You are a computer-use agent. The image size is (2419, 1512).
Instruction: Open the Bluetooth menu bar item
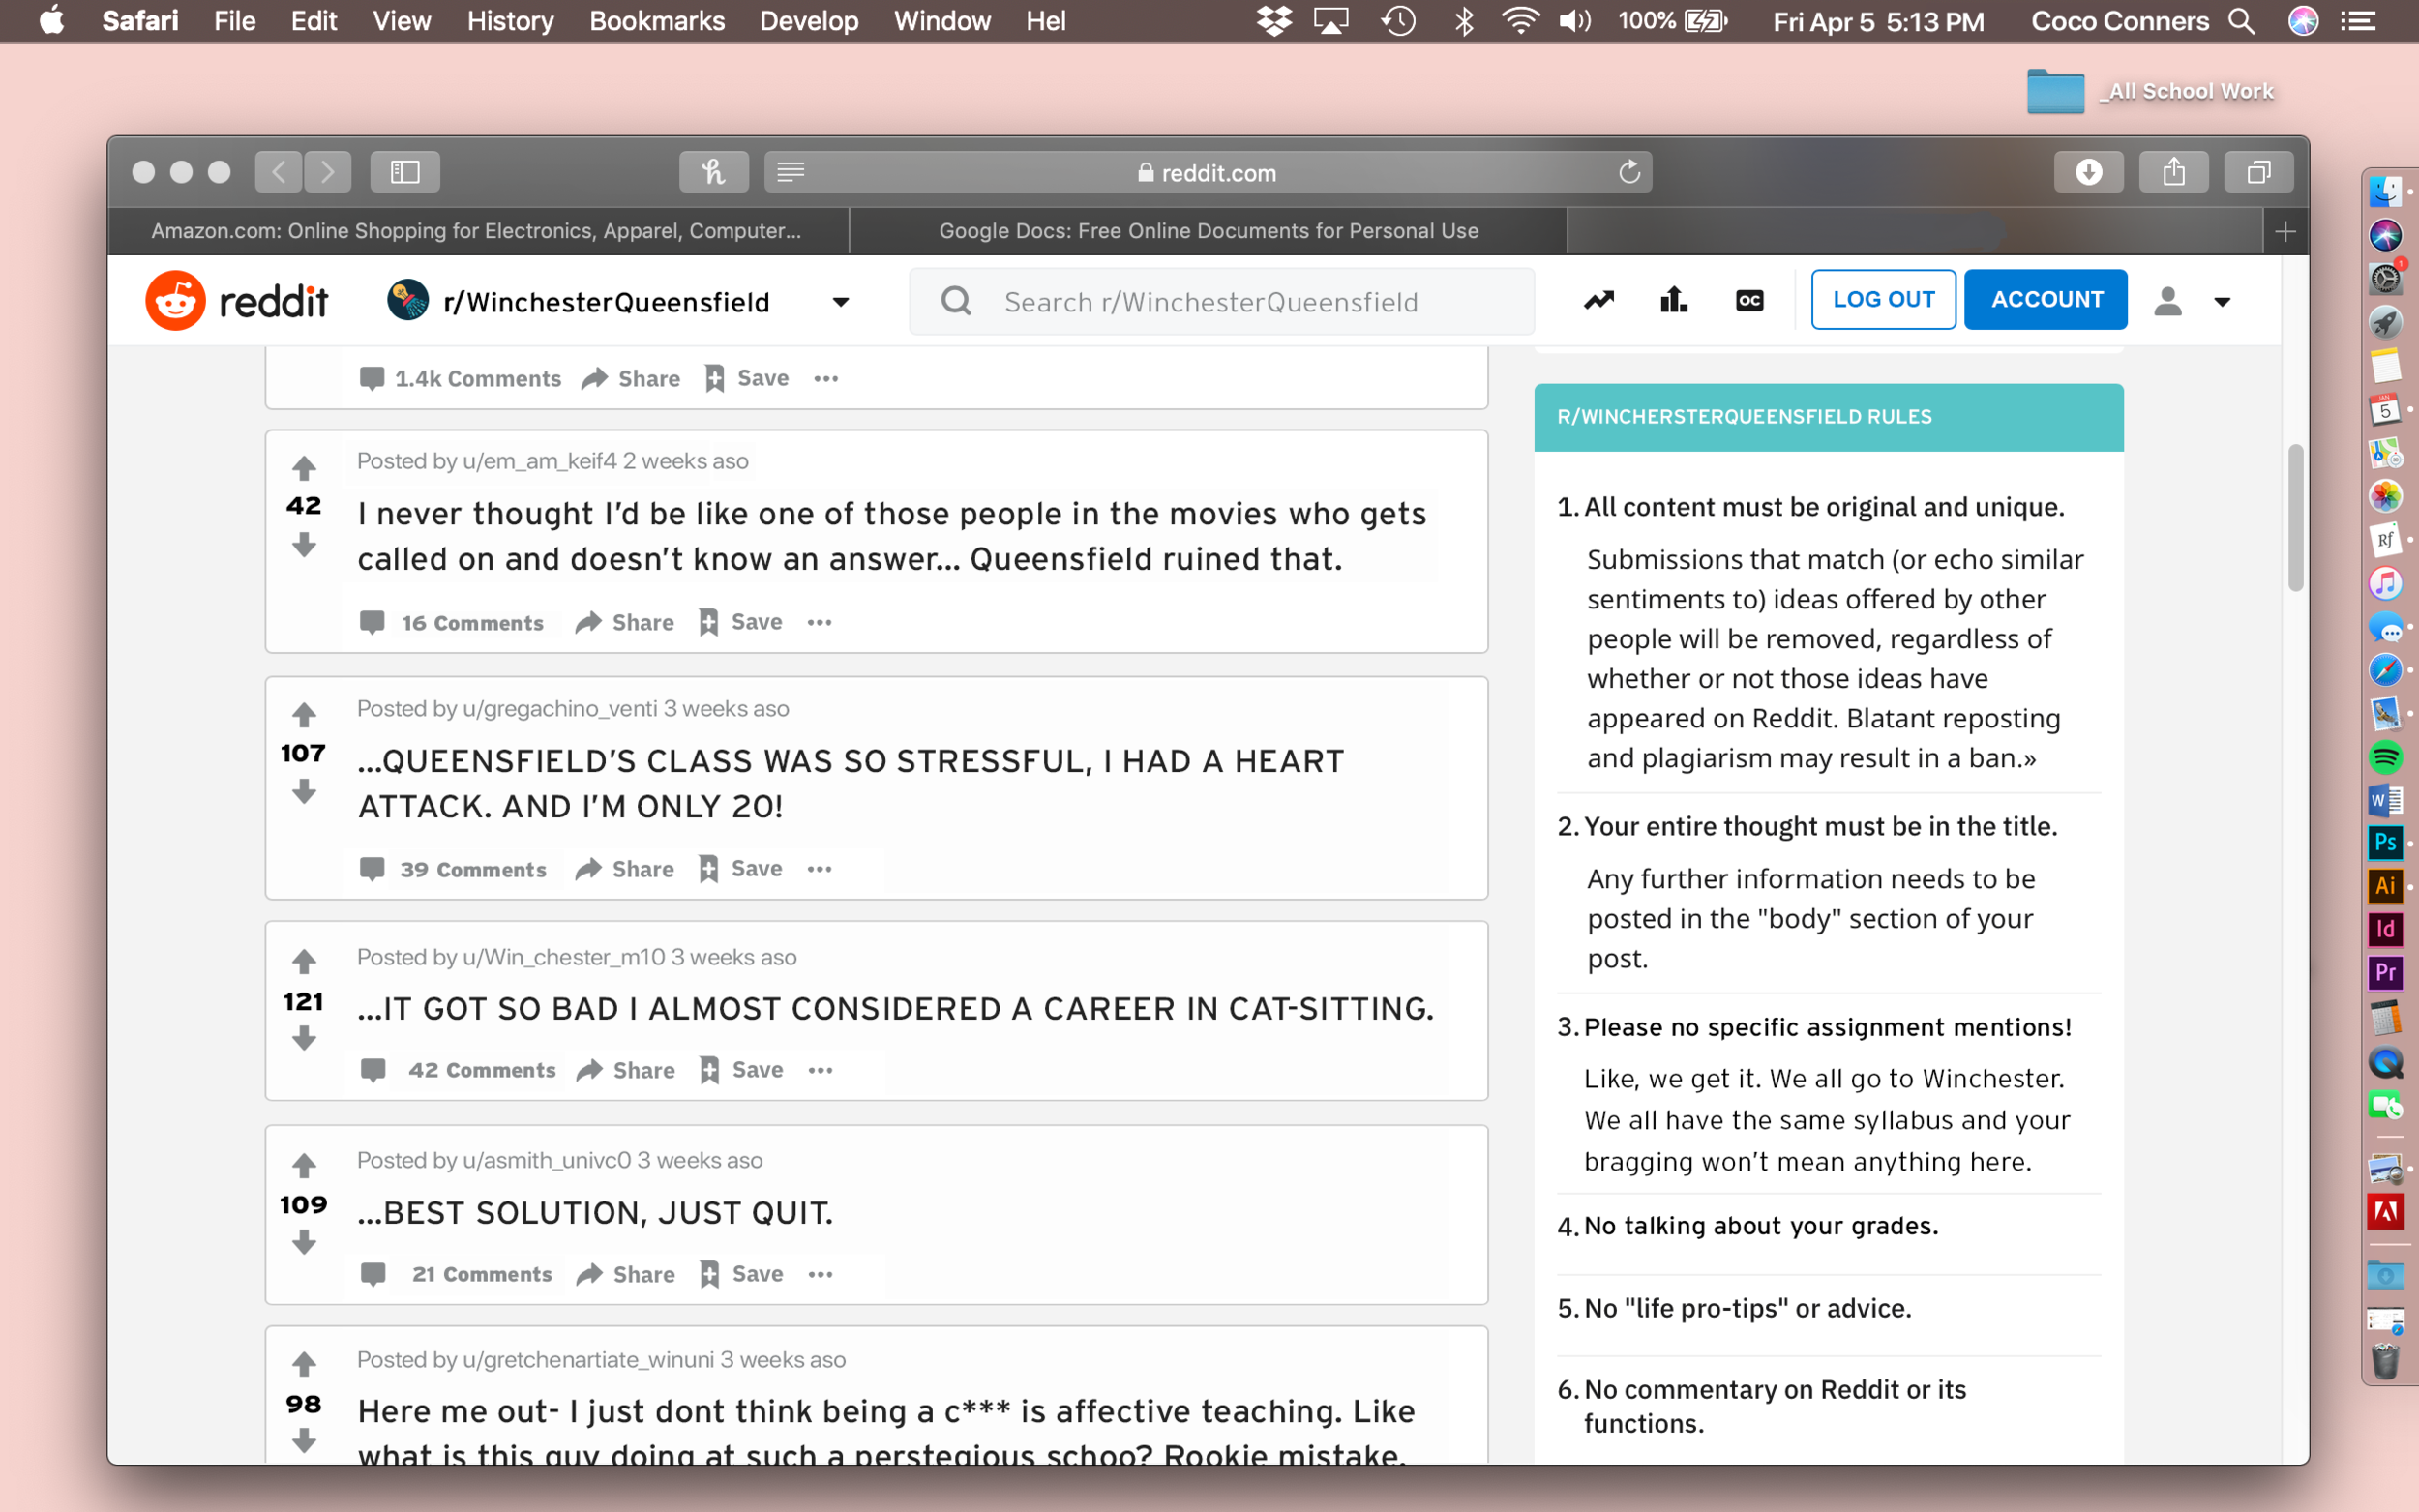pos(1463,21)
